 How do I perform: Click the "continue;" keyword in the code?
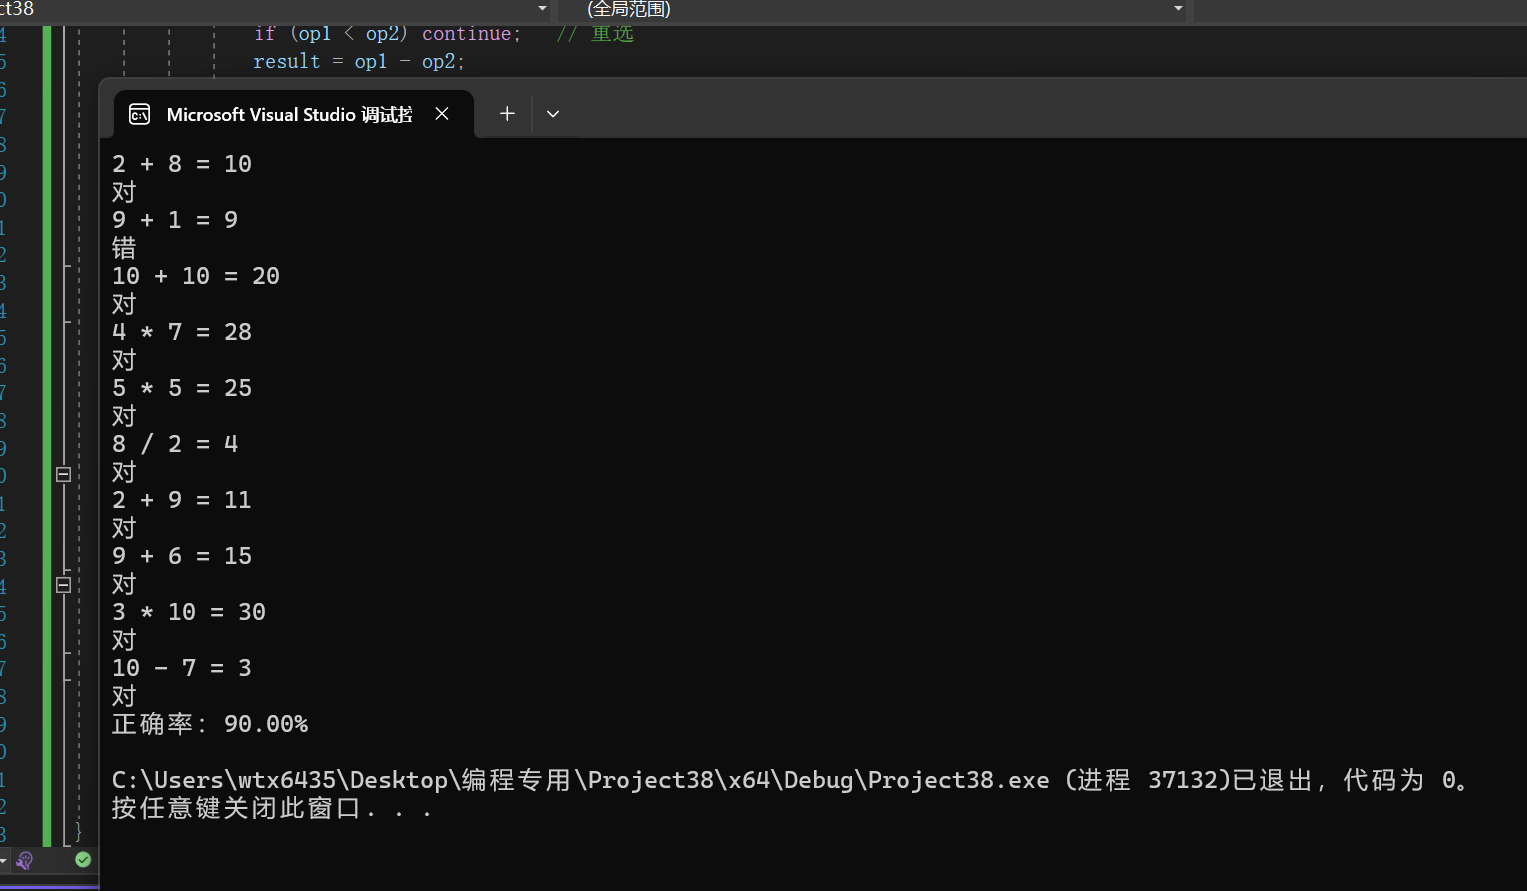point(471,33)
